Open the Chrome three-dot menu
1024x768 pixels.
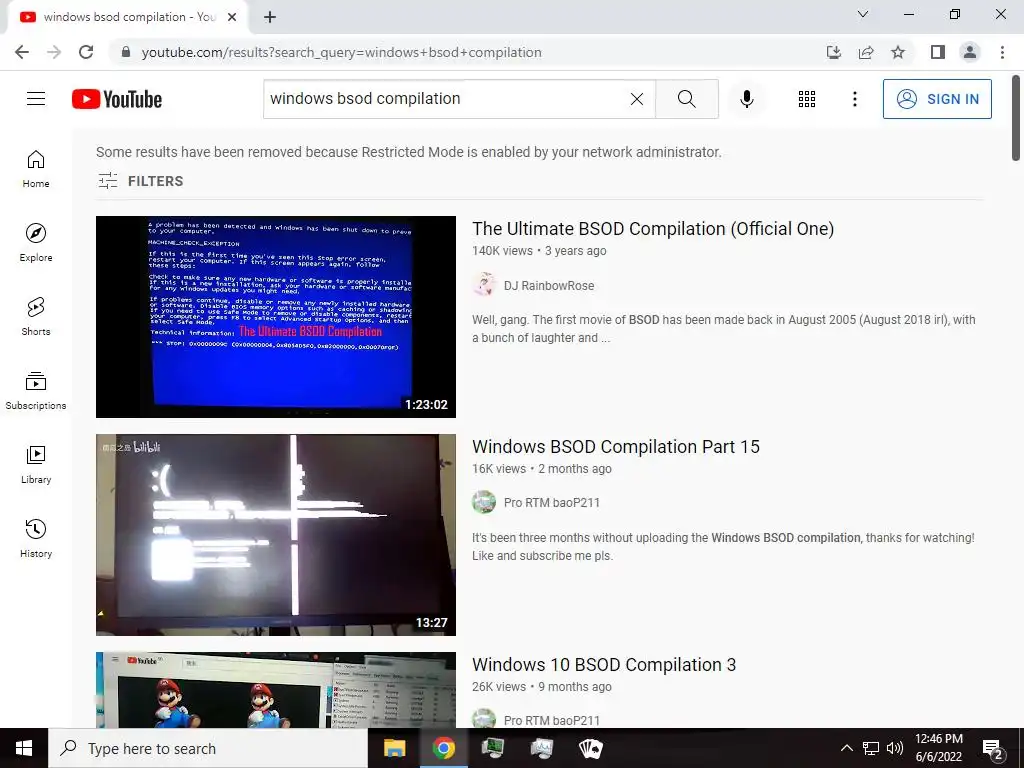pyautogui.click(x=1002, y=52)
